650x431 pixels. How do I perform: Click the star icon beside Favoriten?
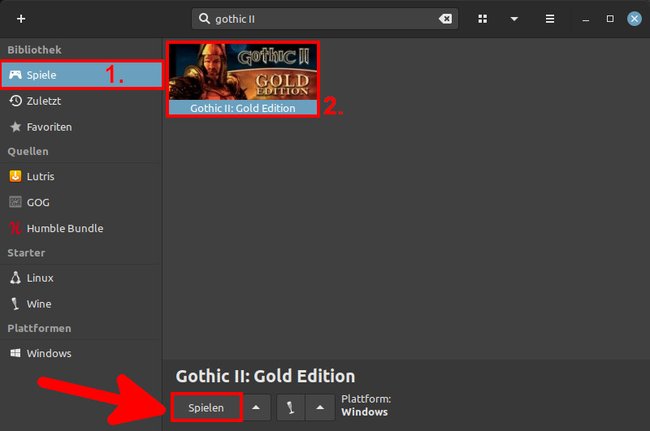(15, 127)
